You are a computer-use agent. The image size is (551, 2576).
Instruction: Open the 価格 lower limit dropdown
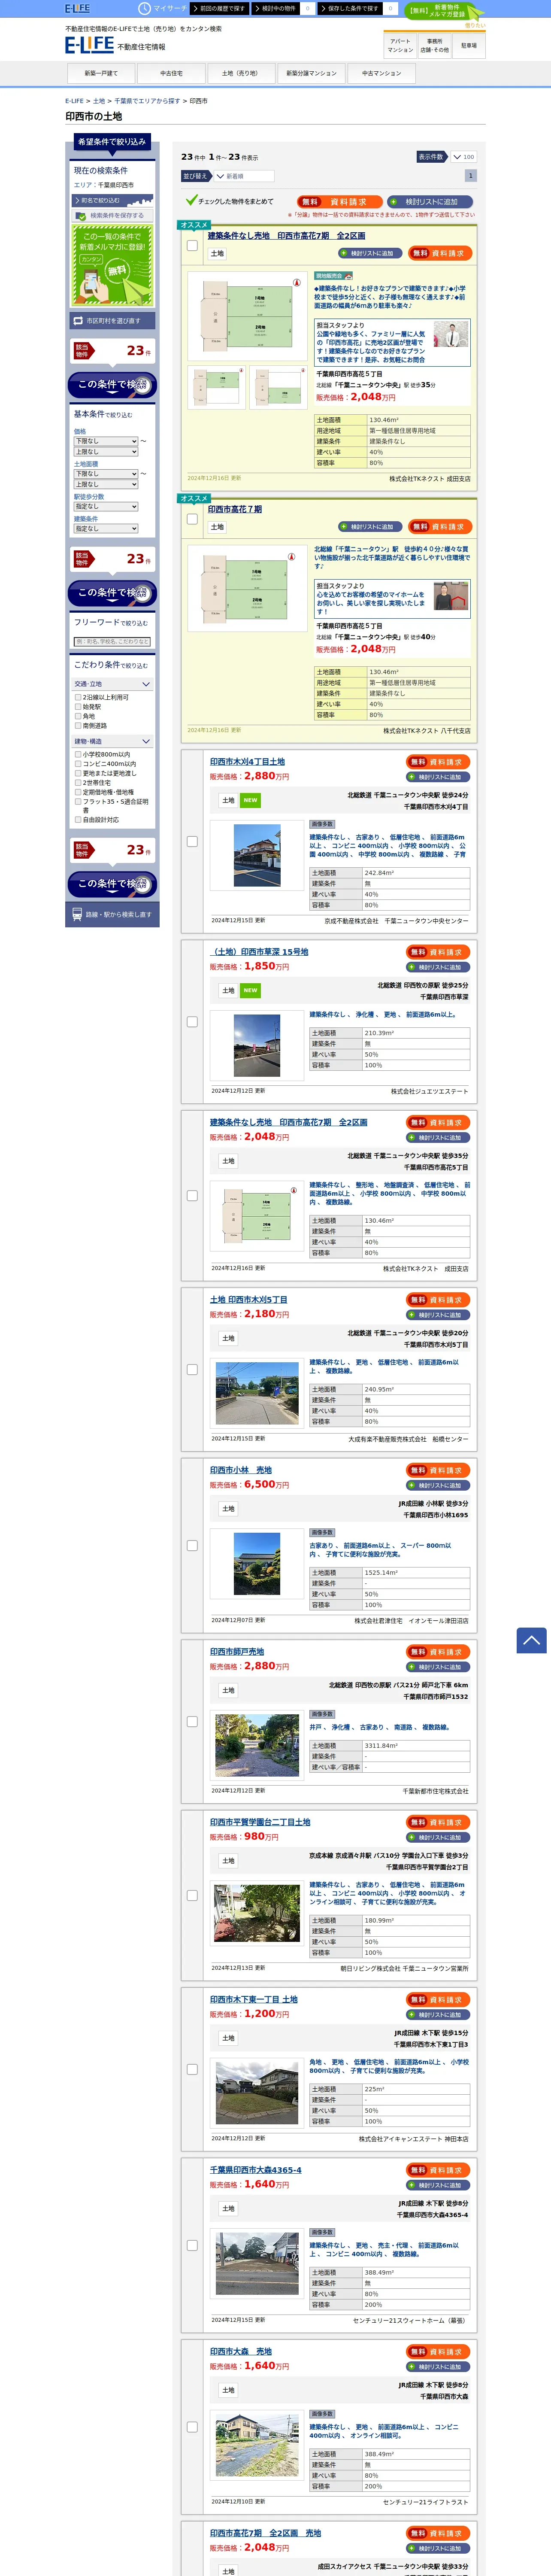coord(105,441)
